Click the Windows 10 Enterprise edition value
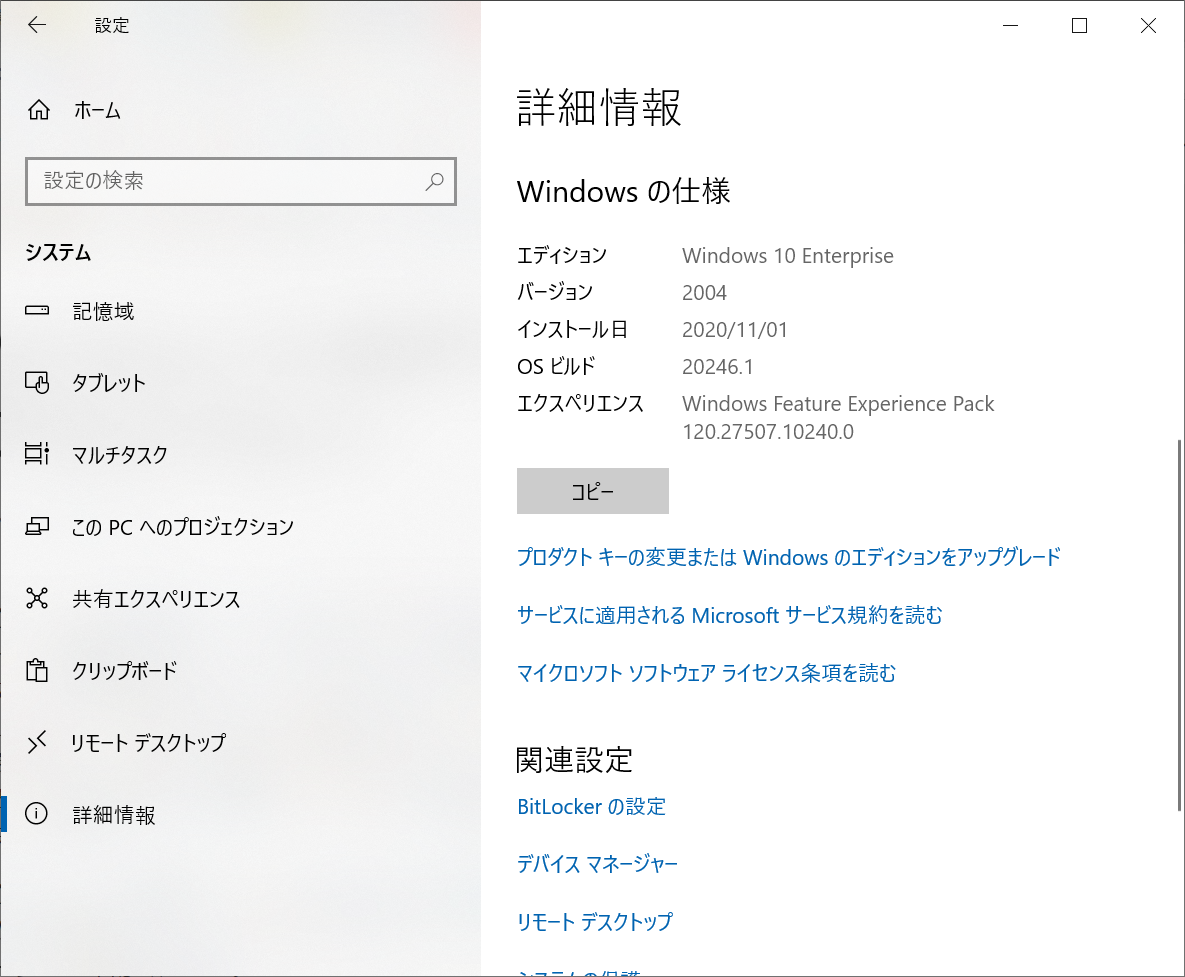 pyautogui.click(x=787, y=256)
